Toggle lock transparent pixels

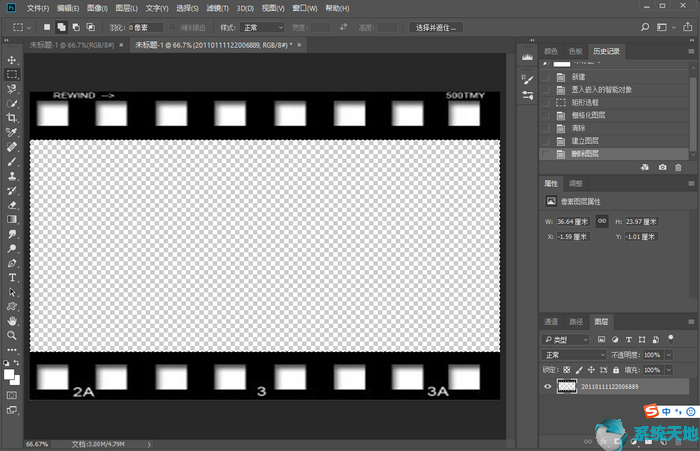click(567, 370)
